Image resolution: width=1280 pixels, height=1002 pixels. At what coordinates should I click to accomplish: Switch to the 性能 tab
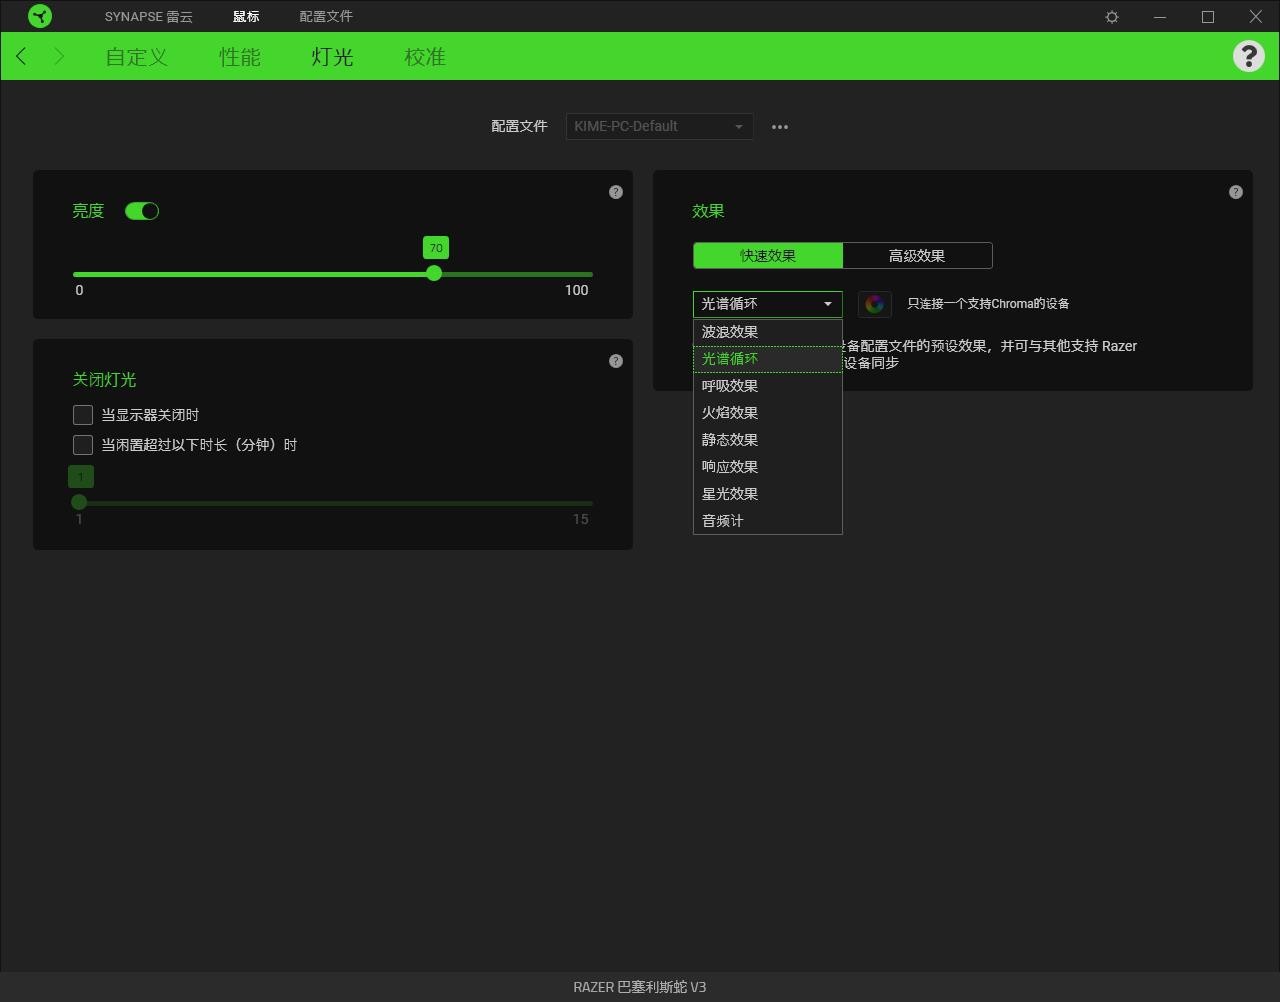point(240,57)
